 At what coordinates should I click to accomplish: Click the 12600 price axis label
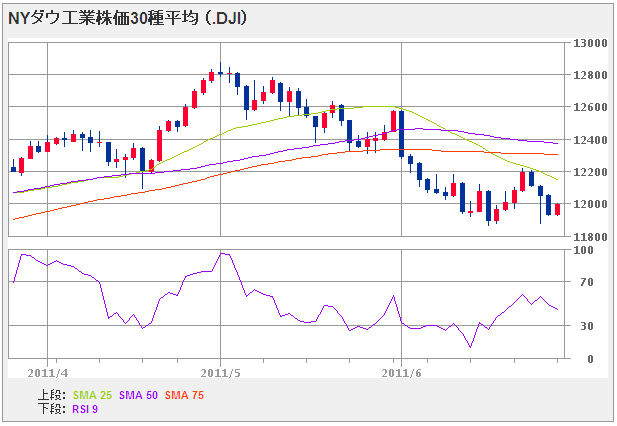point(590,107)
